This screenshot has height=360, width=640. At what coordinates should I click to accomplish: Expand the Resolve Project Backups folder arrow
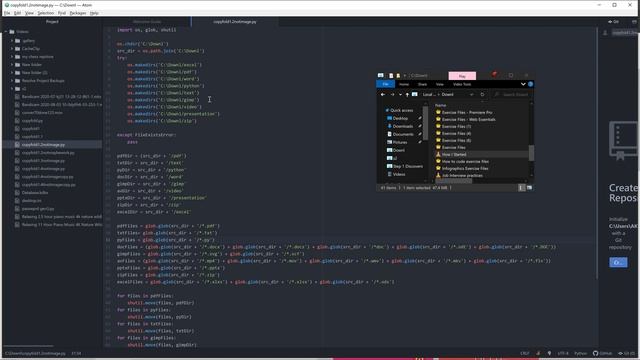point(12,81)
